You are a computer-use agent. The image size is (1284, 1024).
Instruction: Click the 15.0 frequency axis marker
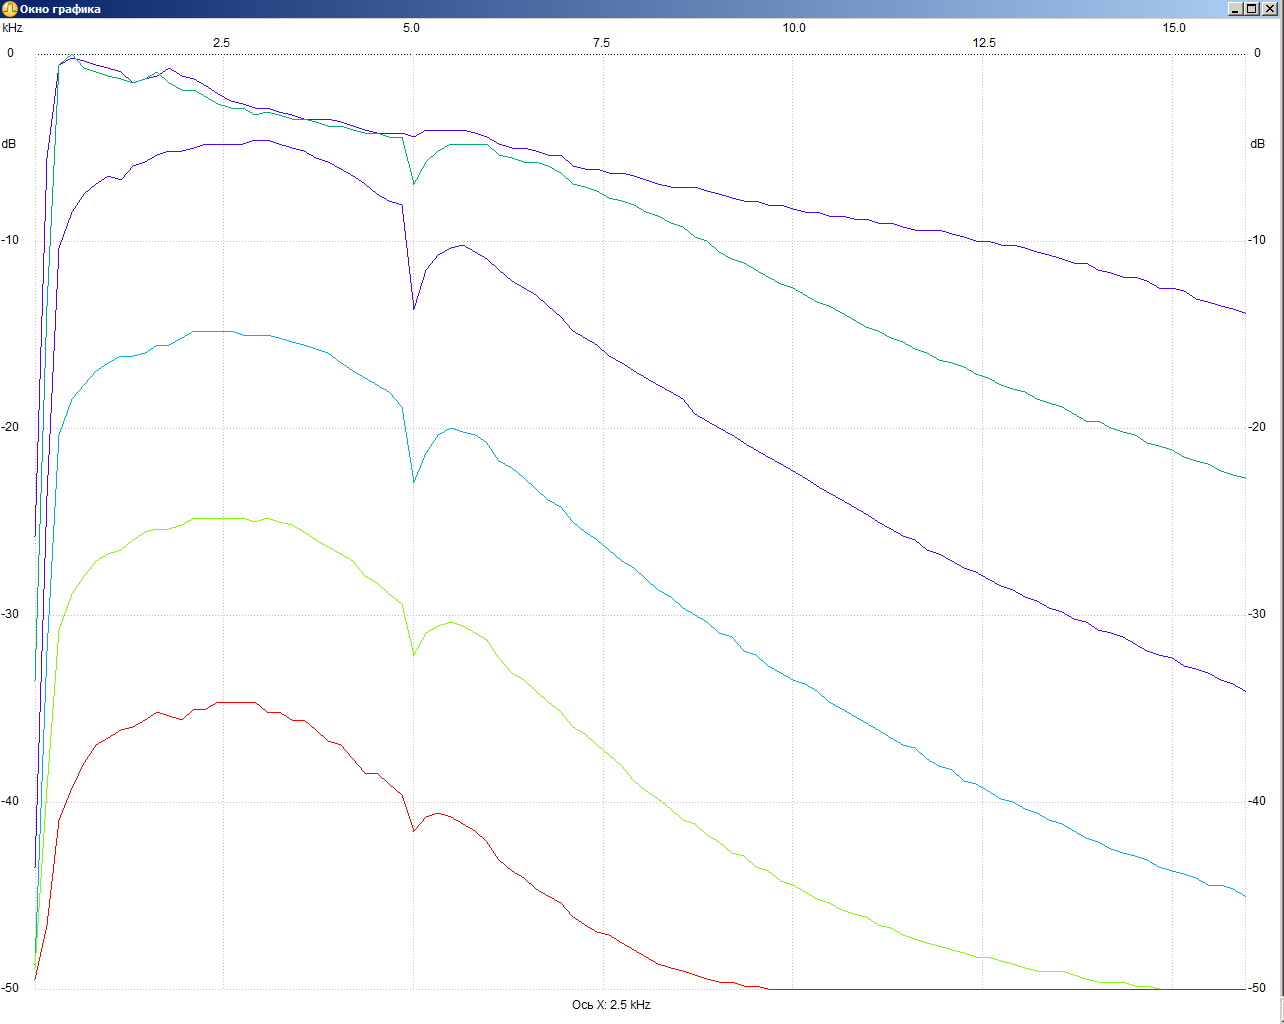(x=1173, y=28)
